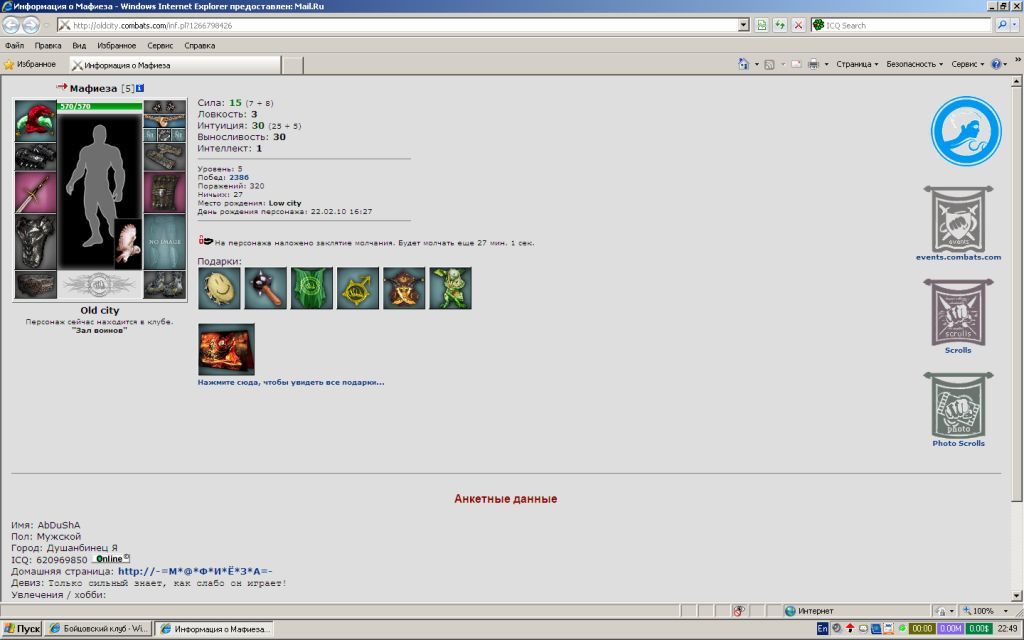Screen dimensions: 1024x640
Task: Open the spiked mace gift
Action: (265, 288)
